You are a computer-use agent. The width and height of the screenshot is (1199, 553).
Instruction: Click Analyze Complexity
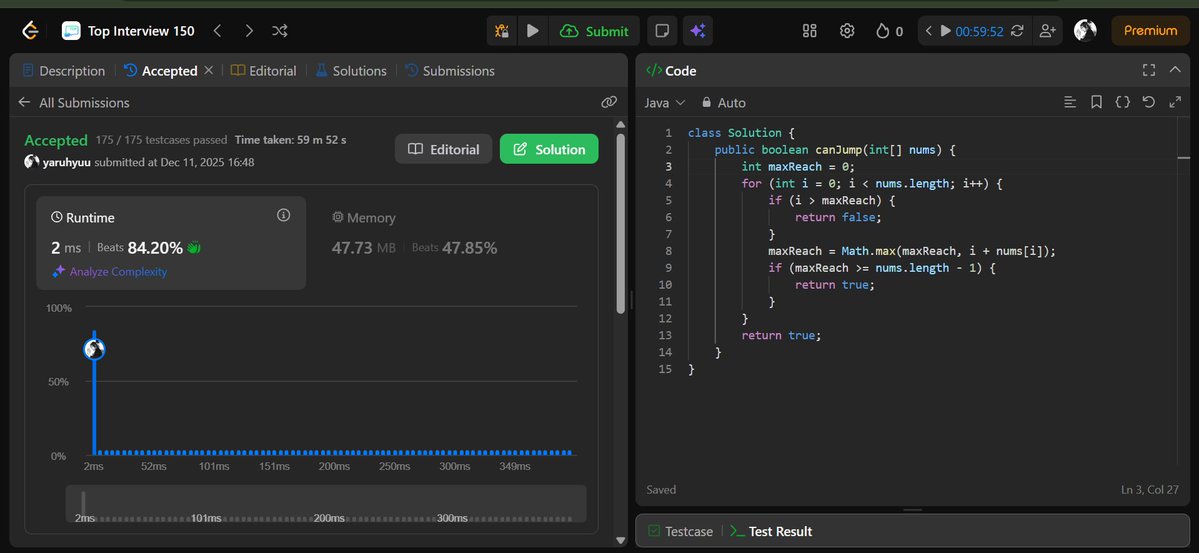tap(109, 272)
